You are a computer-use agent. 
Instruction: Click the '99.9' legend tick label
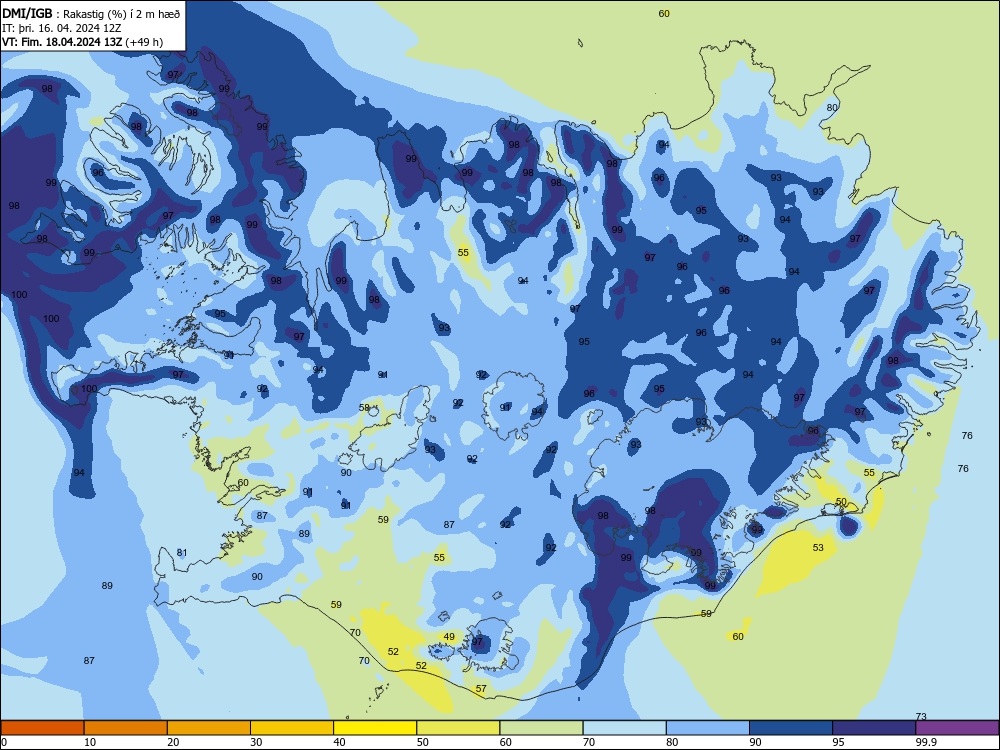tap(926, 742)
